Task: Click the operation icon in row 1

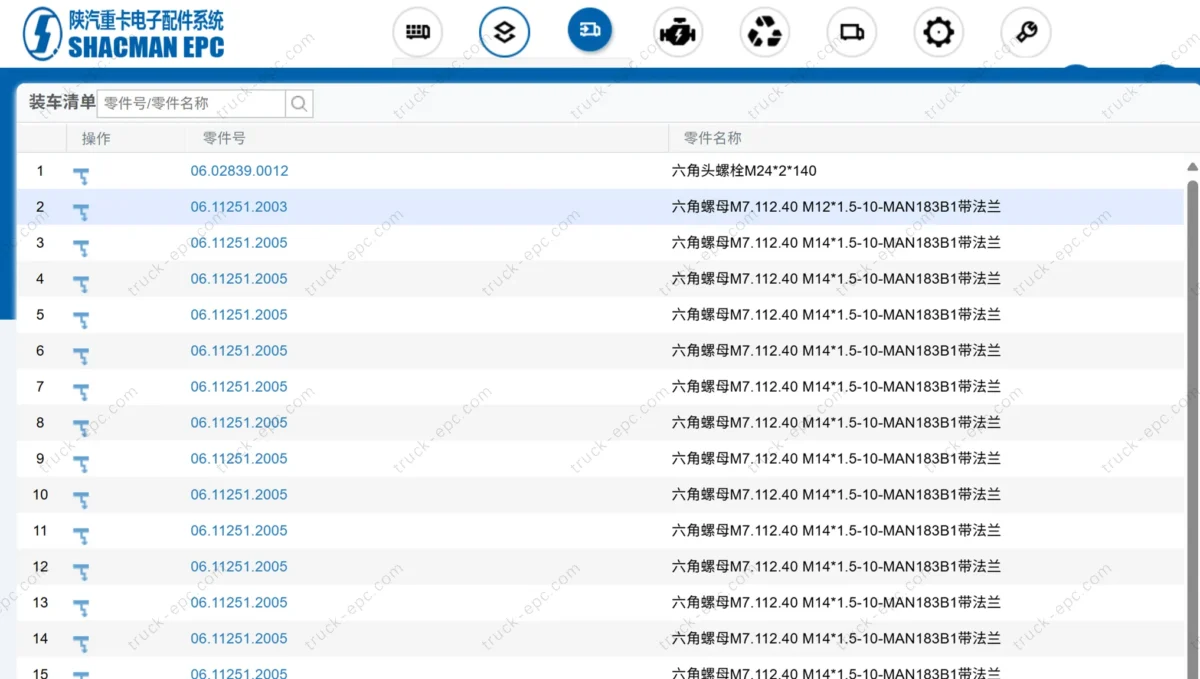Action: 81,176
